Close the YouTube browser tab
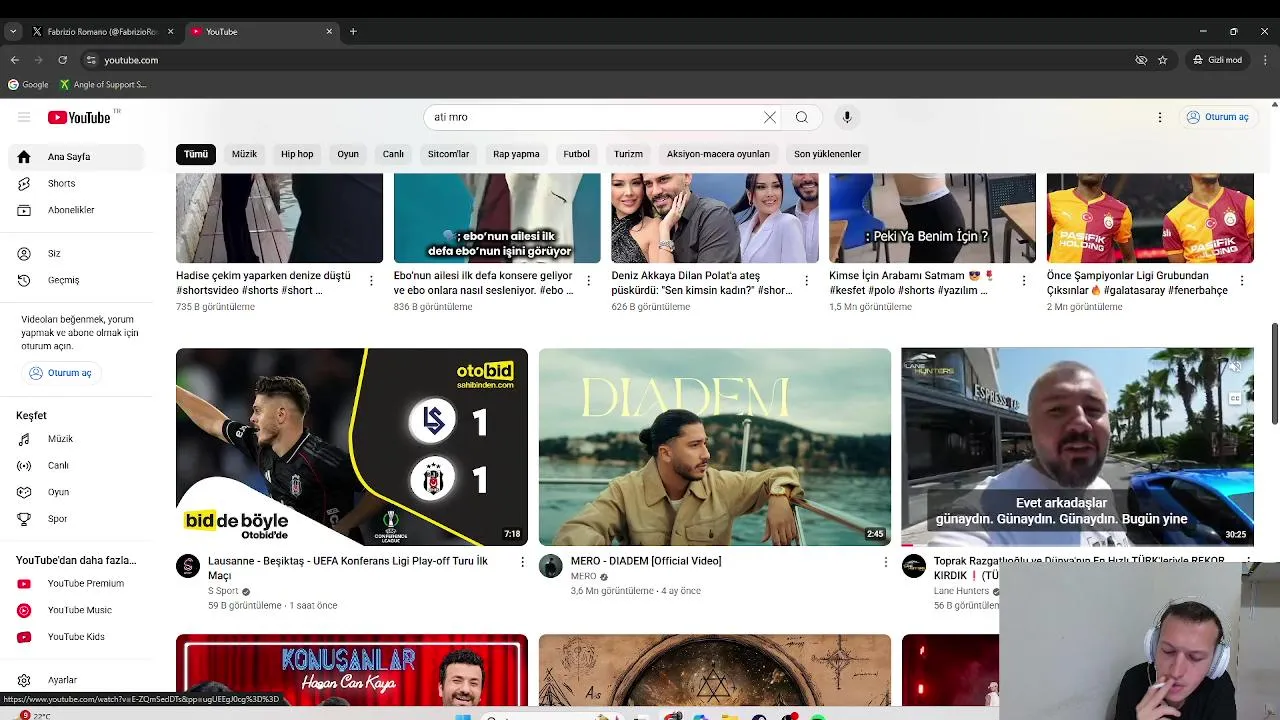The width and height of the screenshot is (1280, 720). pyautogui.click(x=329, y=31)
